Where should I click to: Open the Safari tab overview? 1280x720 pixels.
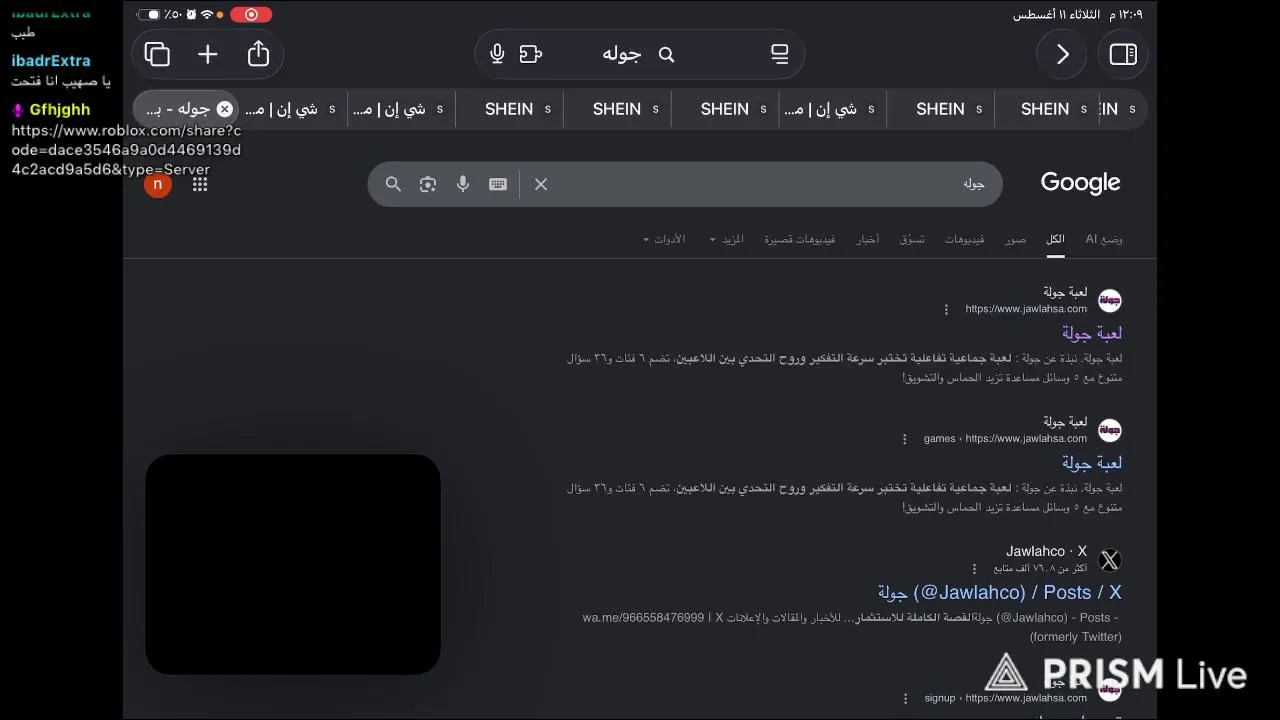pos(157,54)
